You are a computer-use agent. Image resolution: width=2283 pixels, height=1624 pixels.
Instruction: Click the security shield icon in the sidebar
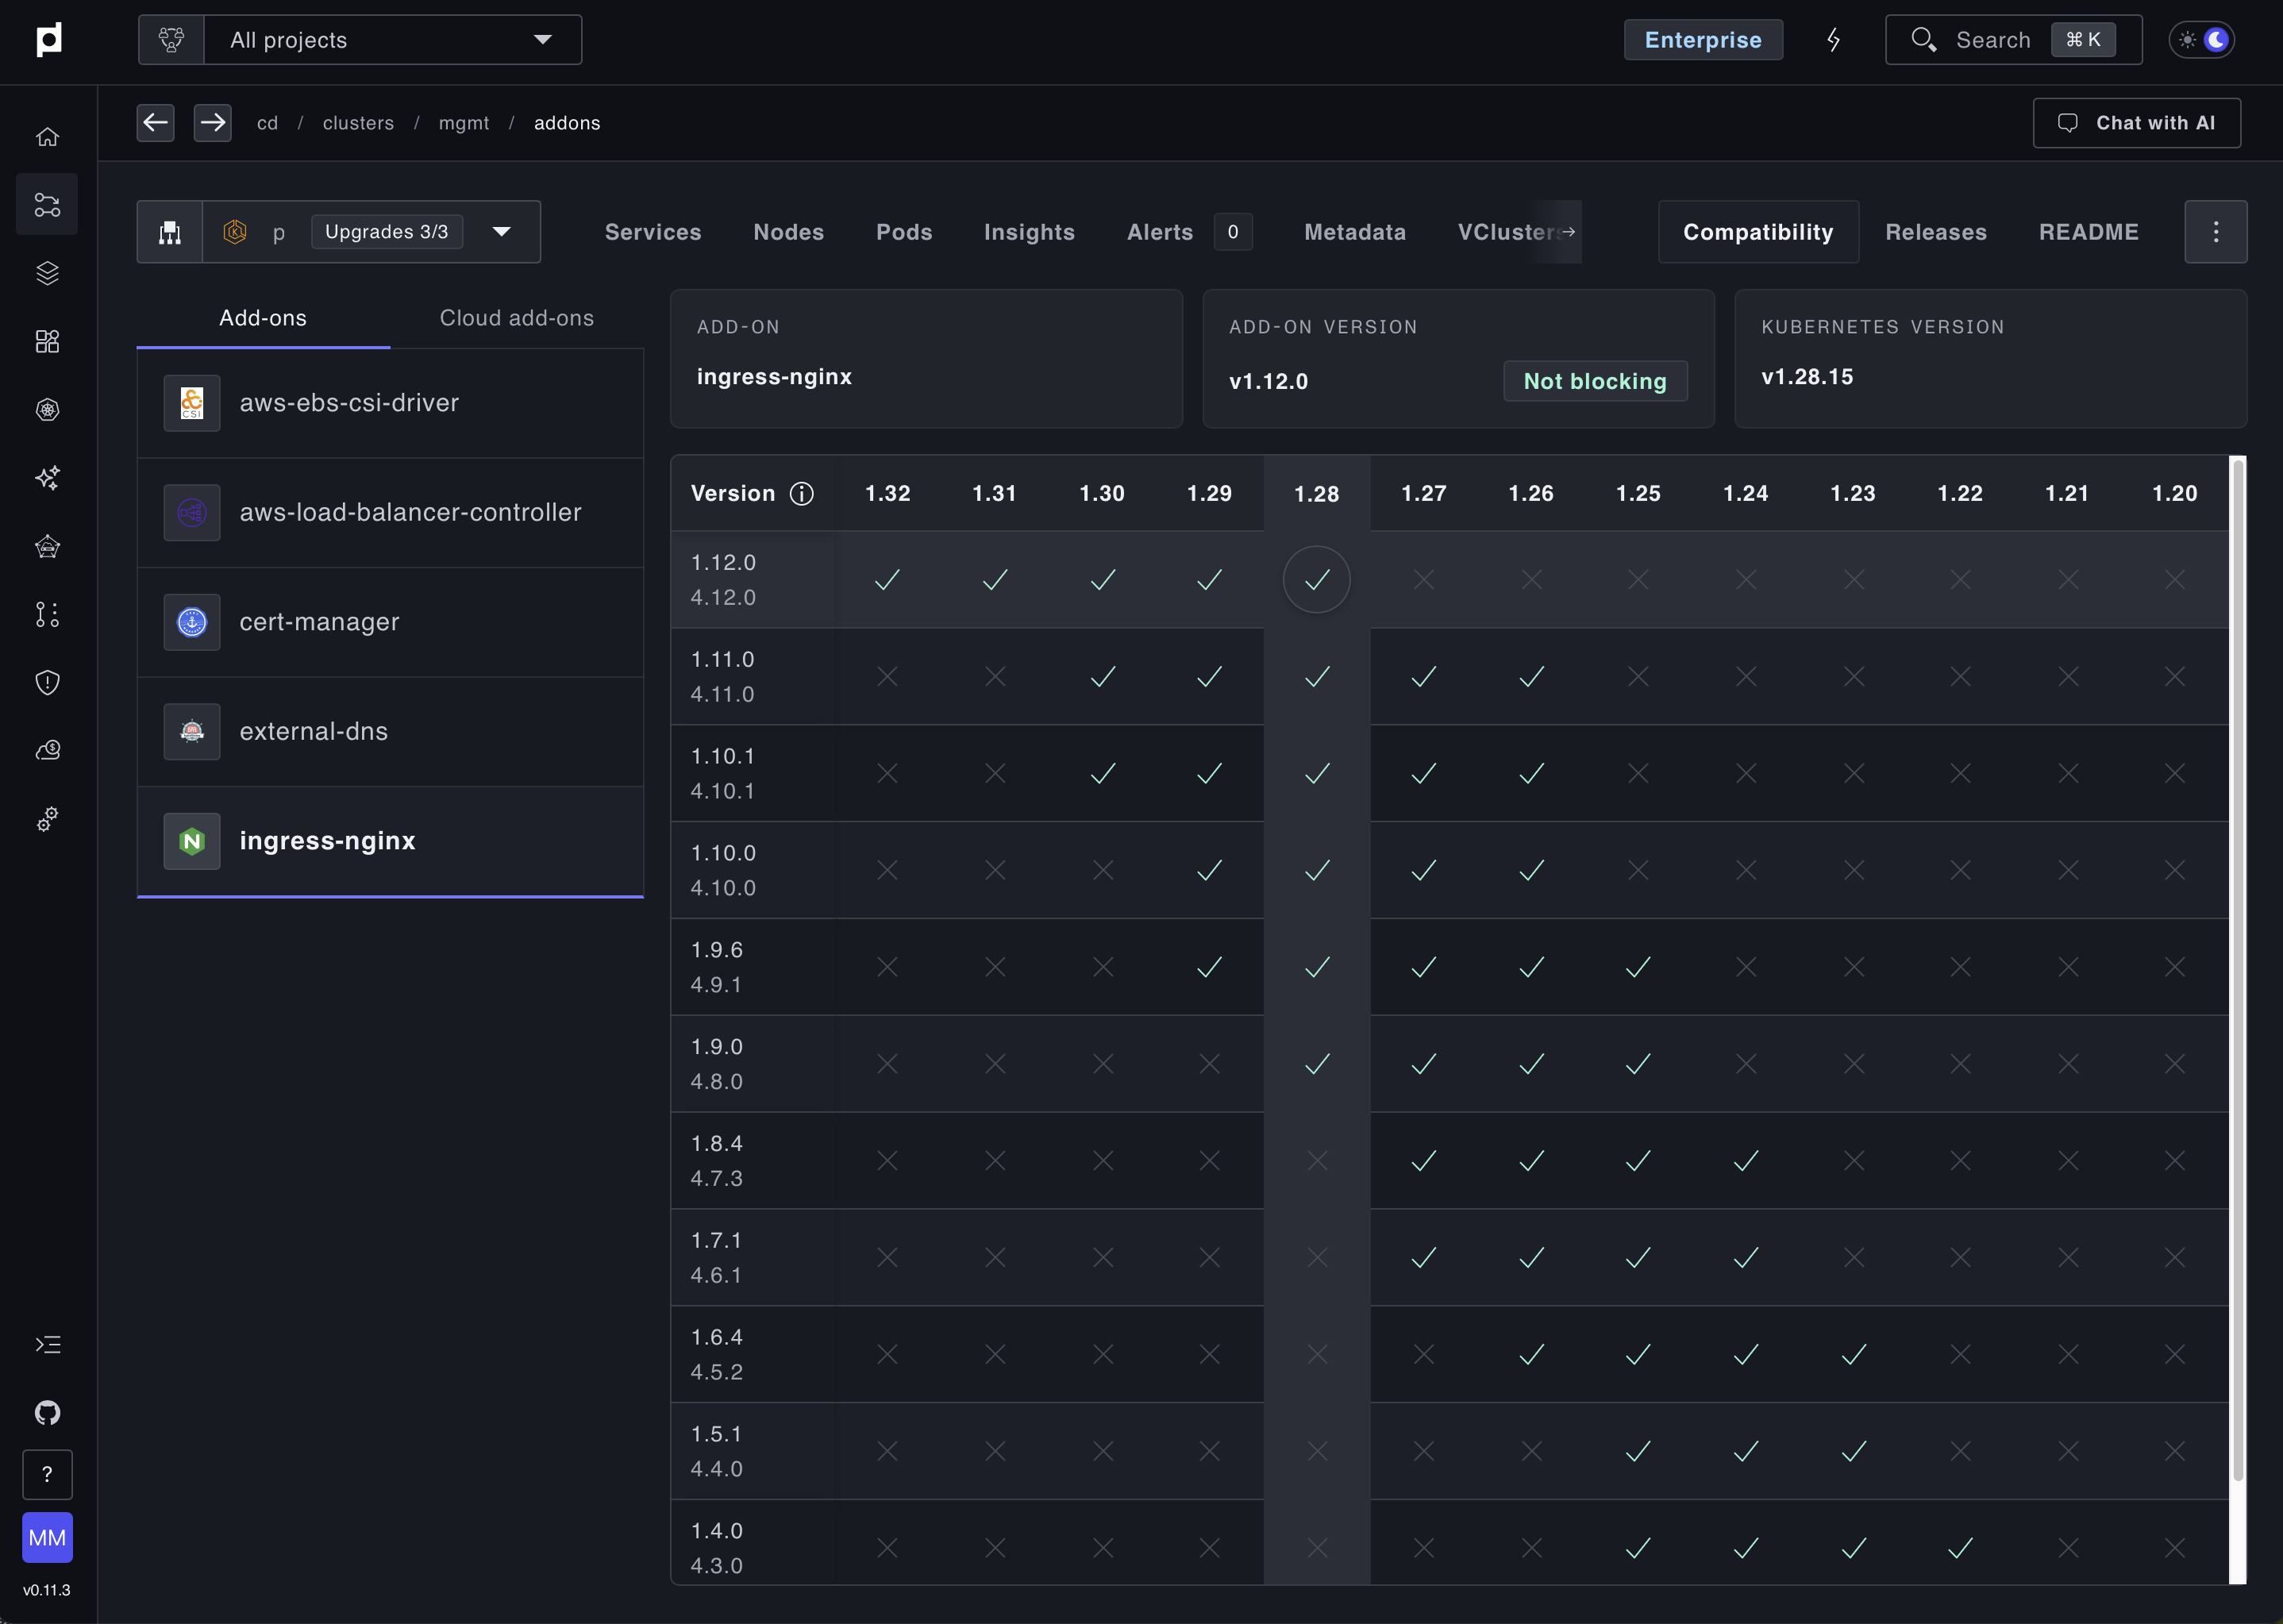click(x=47, y=683)
